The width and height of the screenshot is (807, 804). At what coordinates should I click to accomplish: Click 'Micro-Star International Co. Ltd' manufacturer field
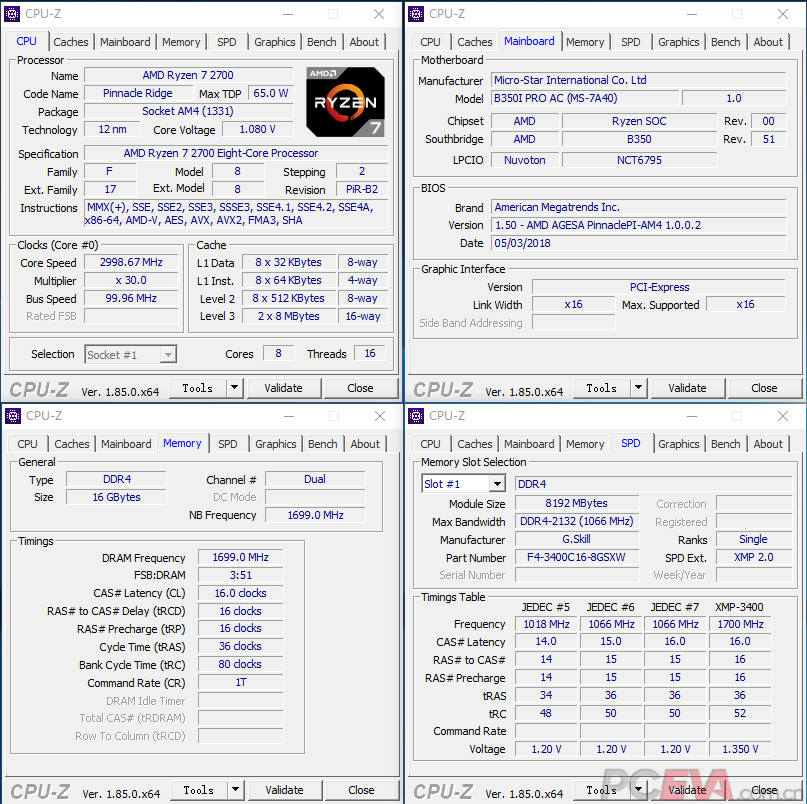click(x=639, y=80)
